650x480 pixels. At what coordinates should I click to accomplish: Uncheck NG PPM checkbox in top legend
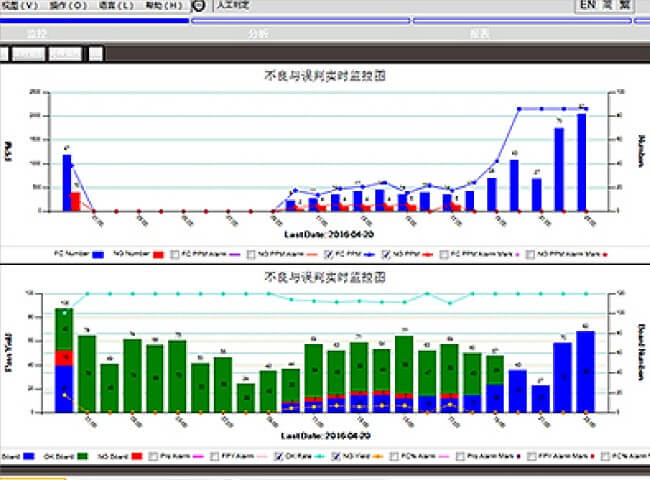[385, 256]
